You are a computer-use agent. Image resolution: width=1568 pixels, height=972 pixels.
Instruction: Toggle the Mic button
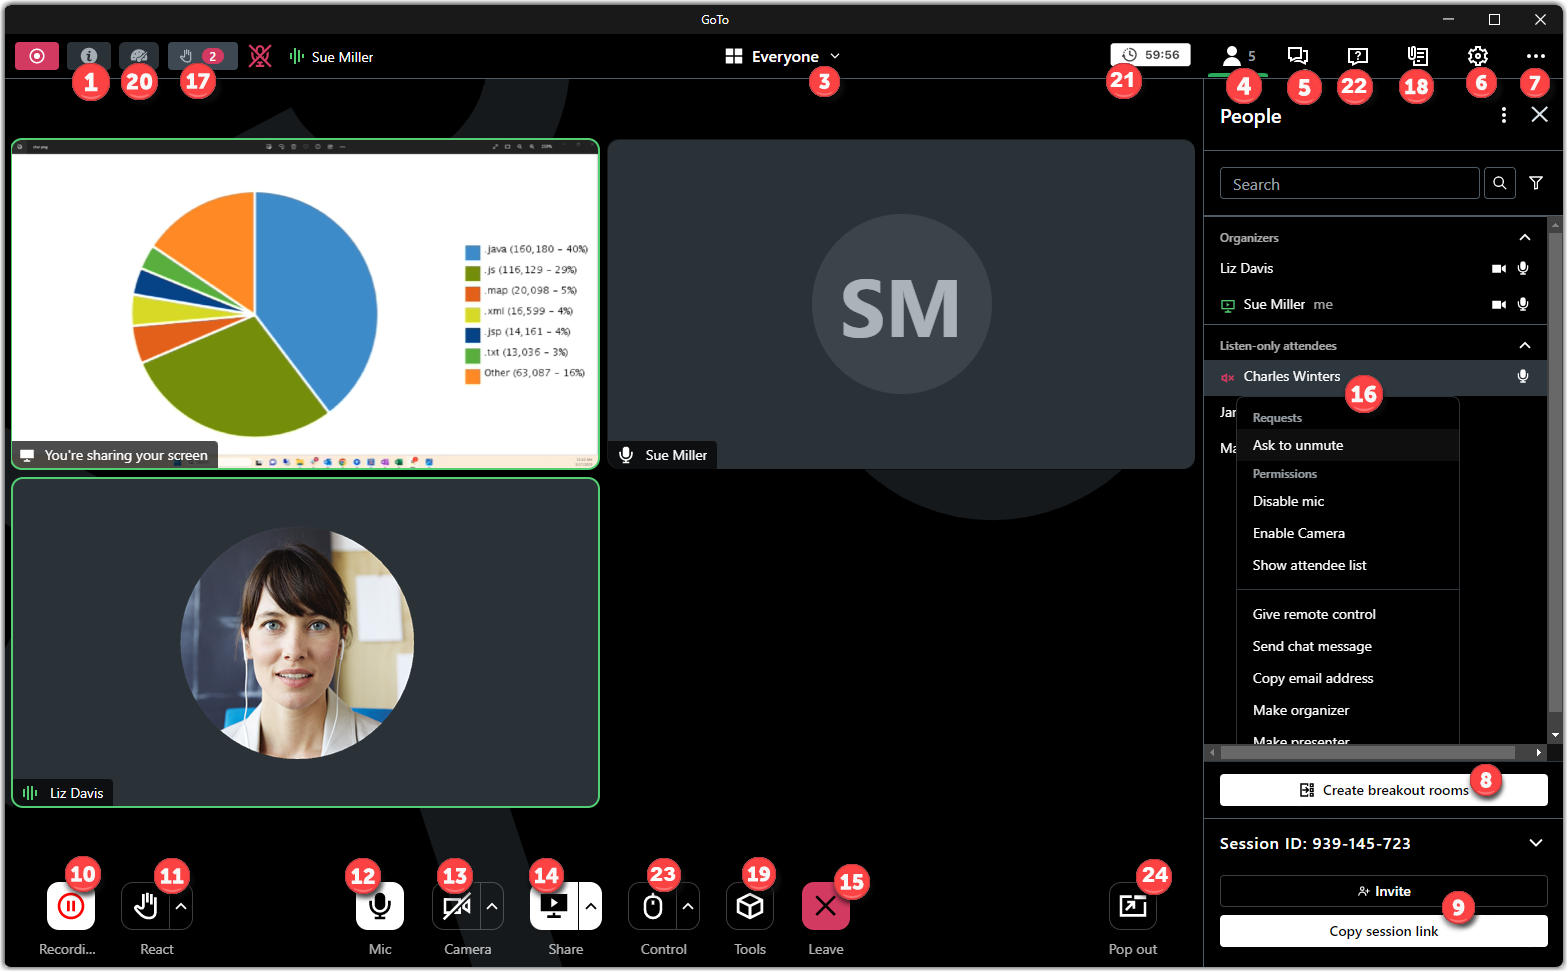pos(380,907)
